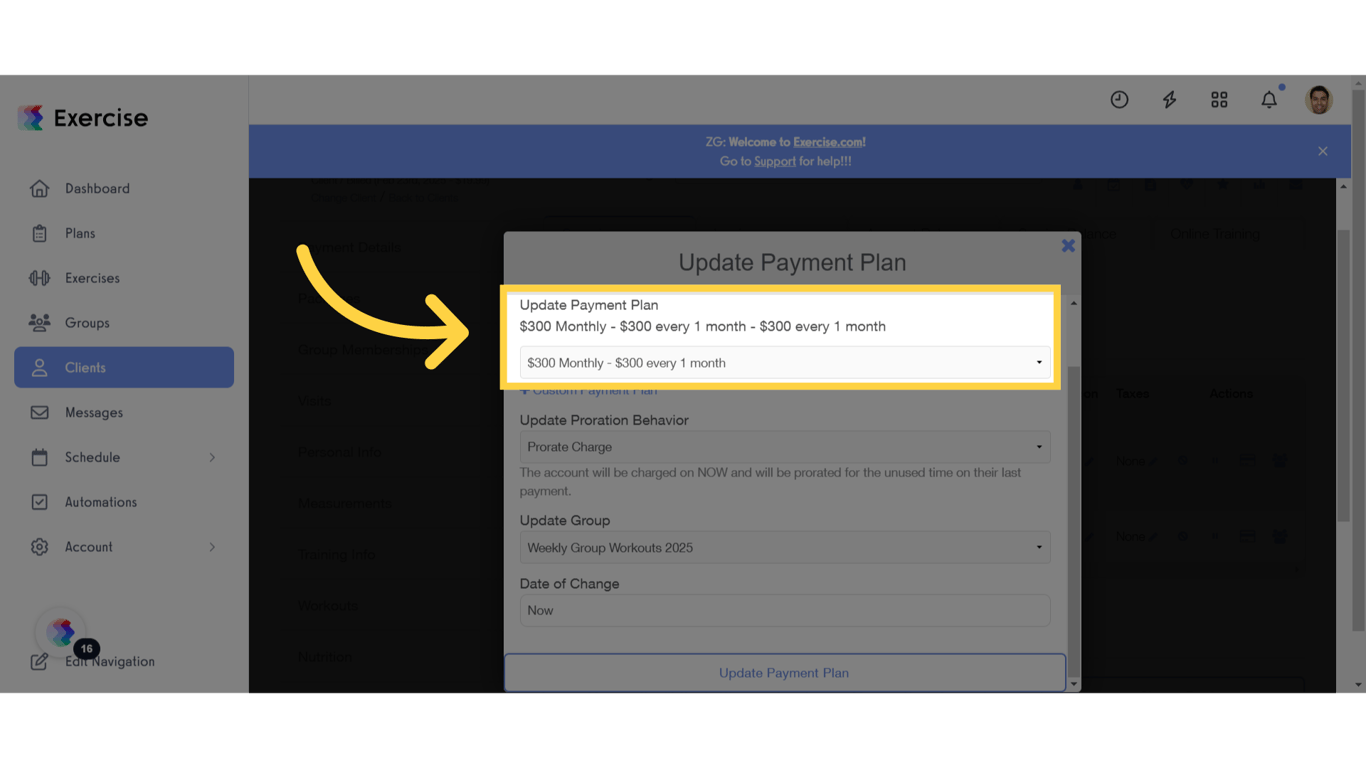Open the apps grid icon in top bar
Image resolution: width=1366 pixels, height=768 pixels.
coord(1219,99)
